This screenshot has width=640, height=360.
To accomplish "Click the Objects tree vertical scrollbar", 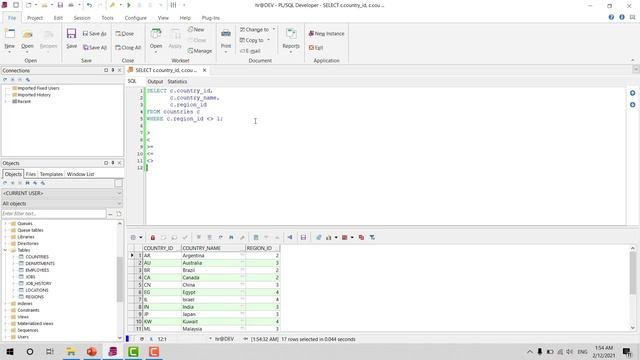I will click(120, 280).
